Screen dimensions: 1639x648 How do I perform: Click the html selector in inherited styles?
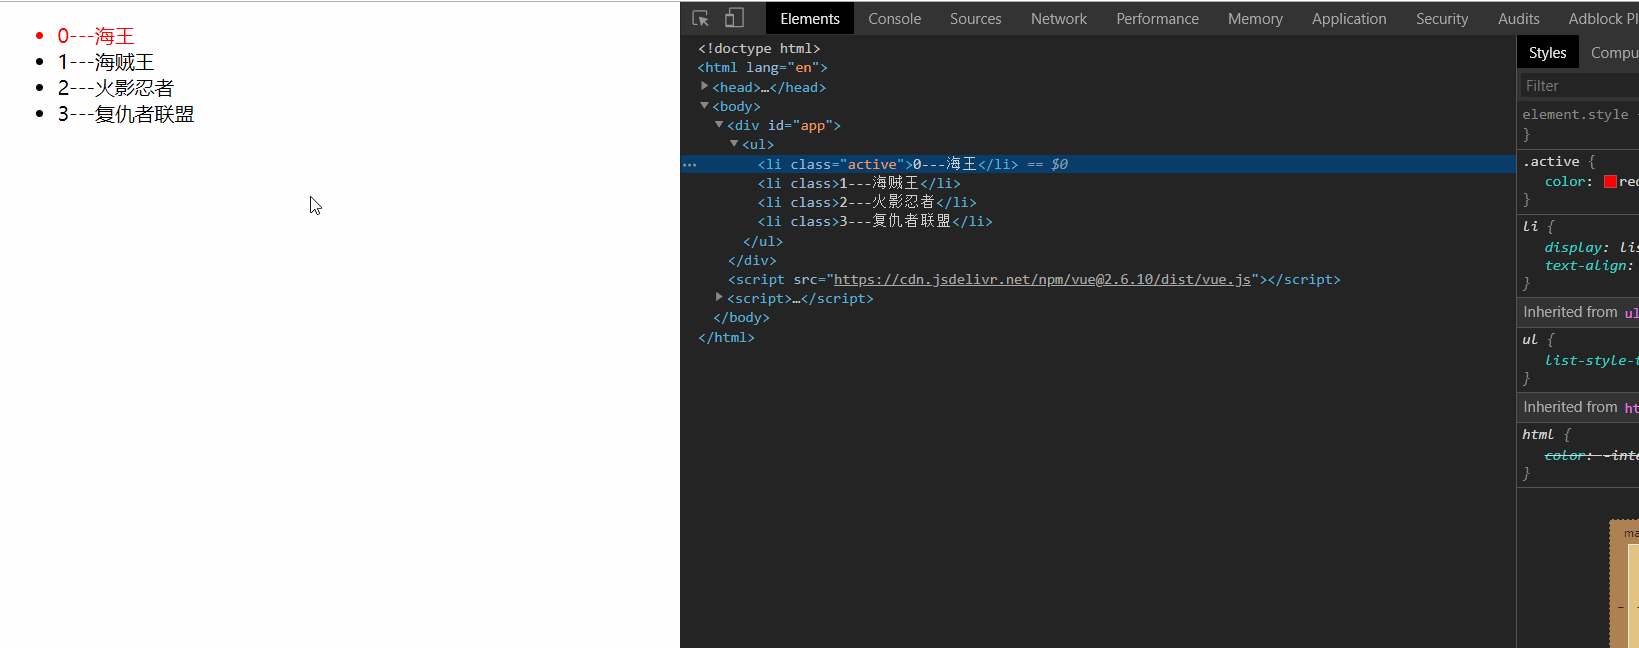pos(1538,434)
